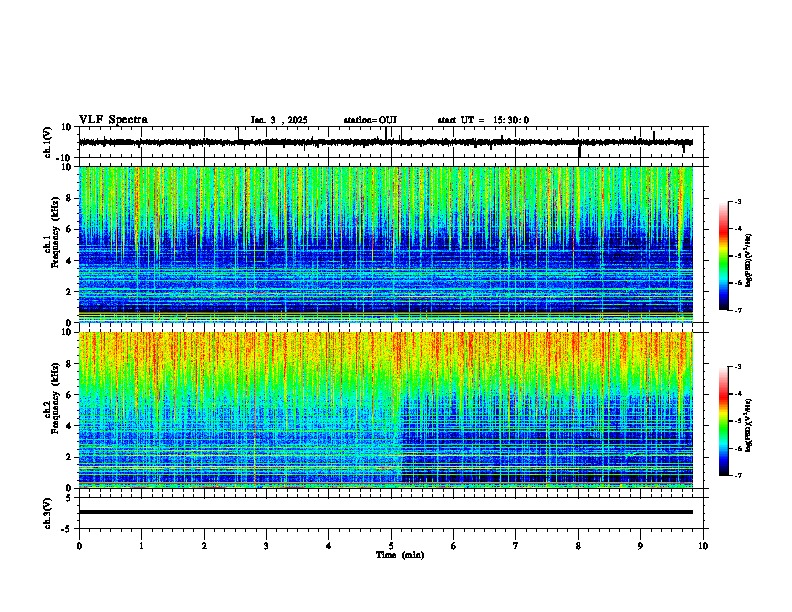Click the "ch.1(V)" waveform axis label

[48, 142]
